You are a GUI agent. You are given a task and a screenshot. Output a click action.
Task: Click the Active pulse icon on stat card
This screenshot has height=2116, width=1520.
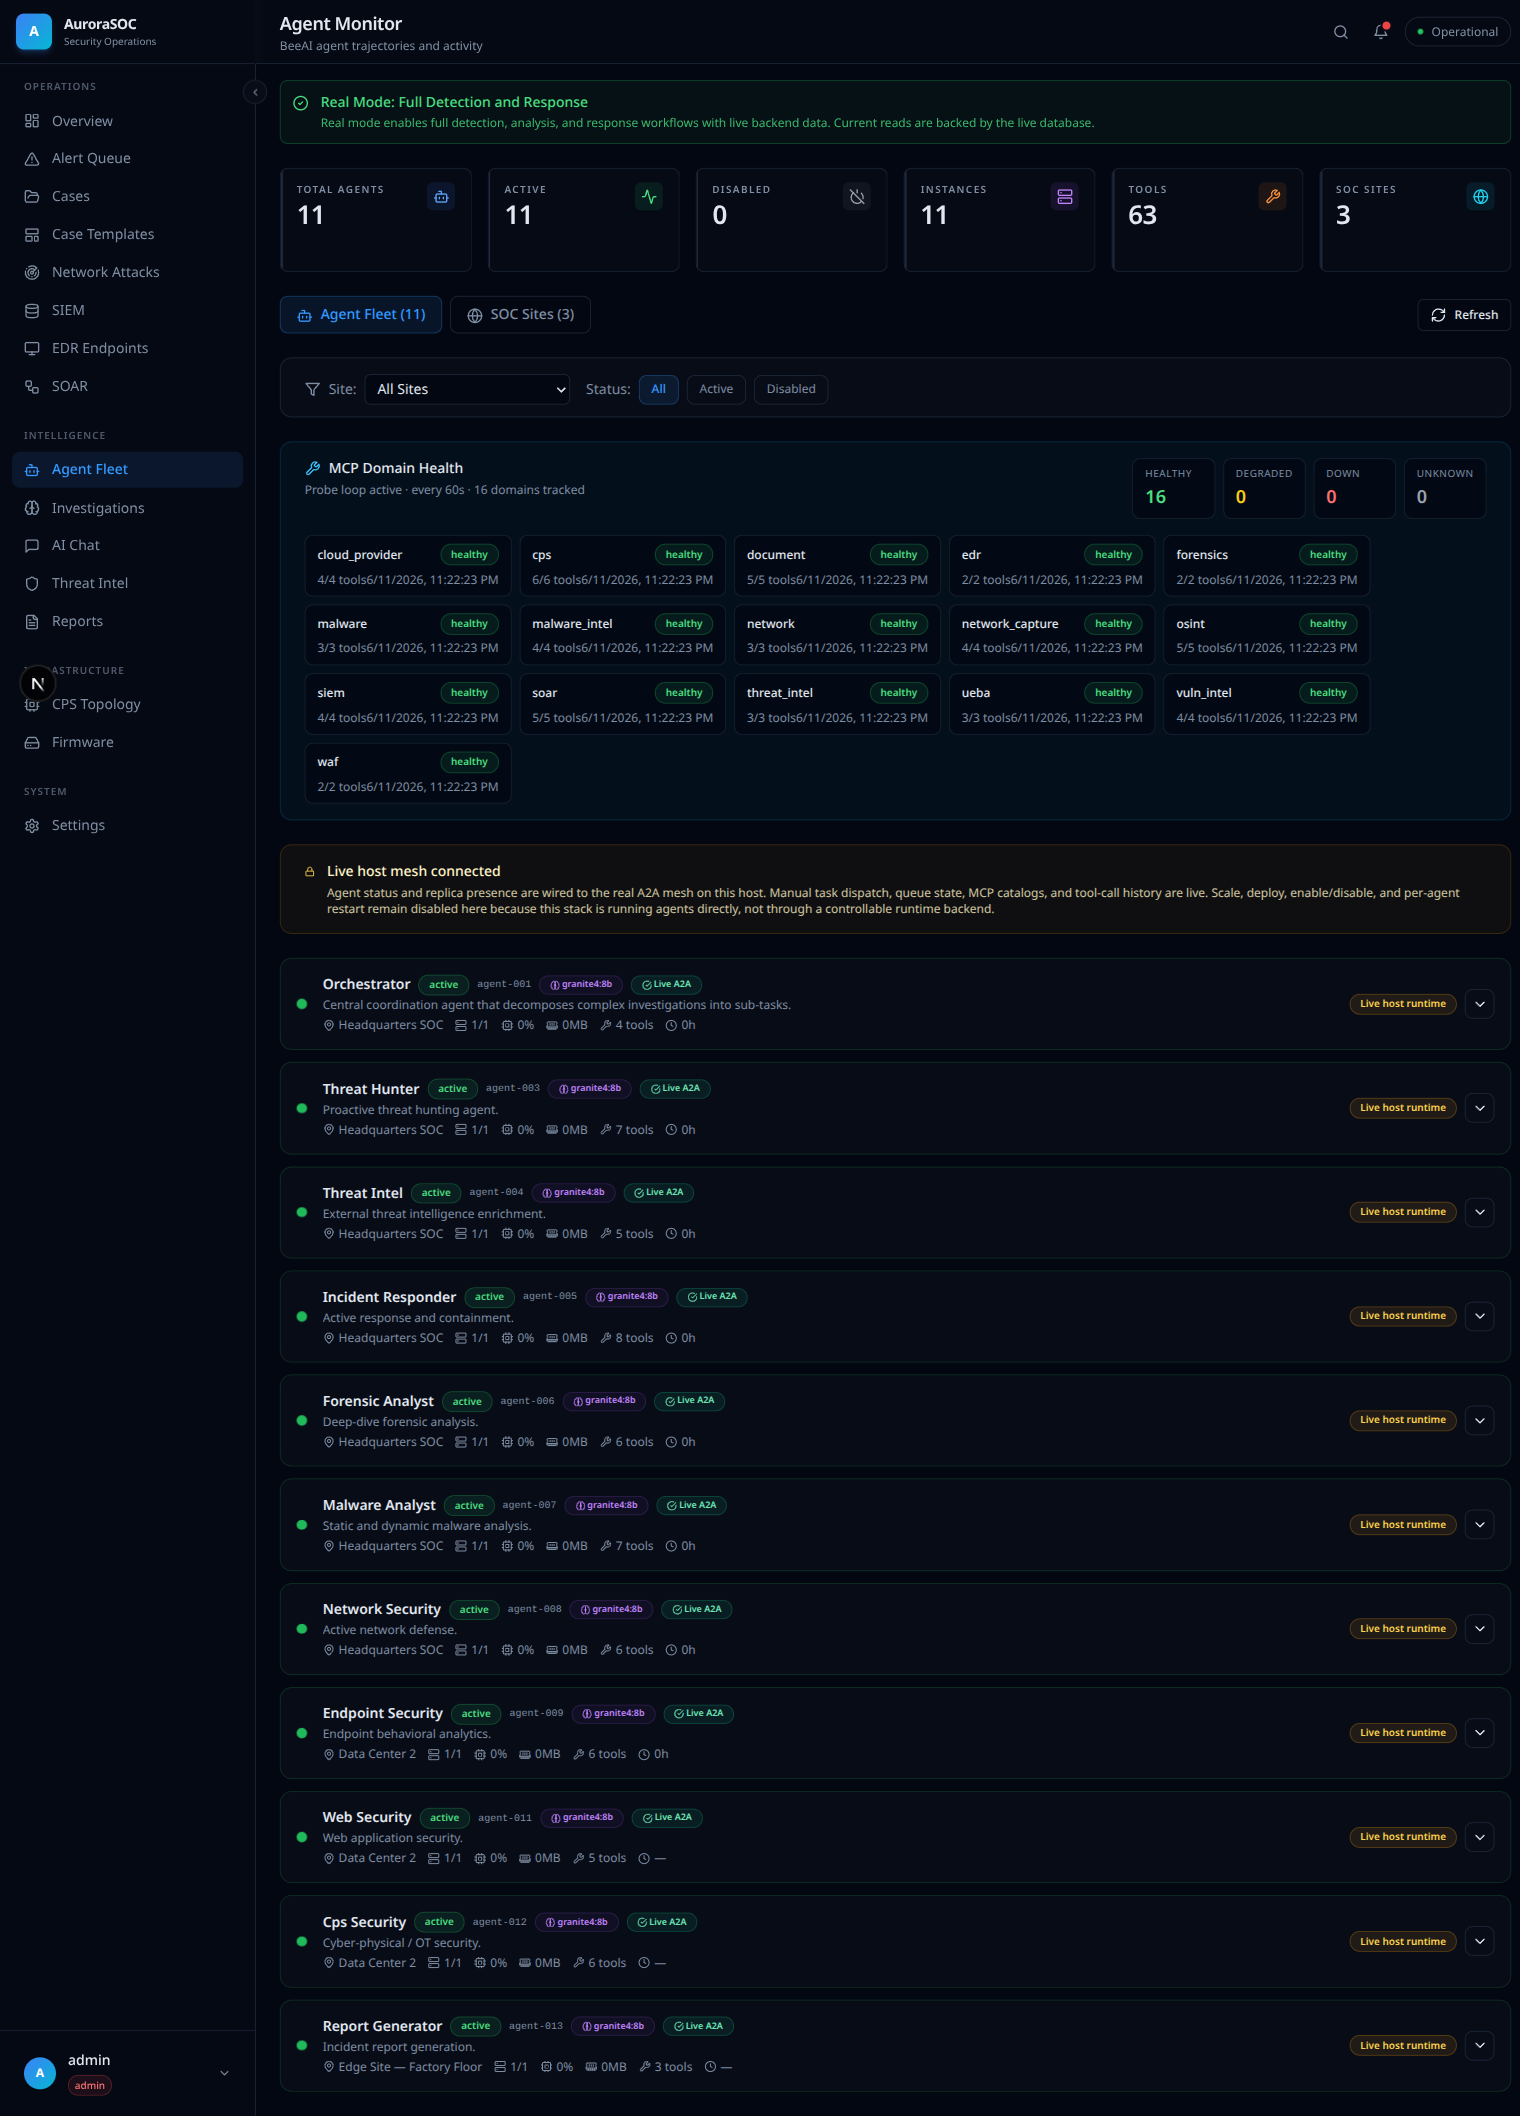(649, 197)
